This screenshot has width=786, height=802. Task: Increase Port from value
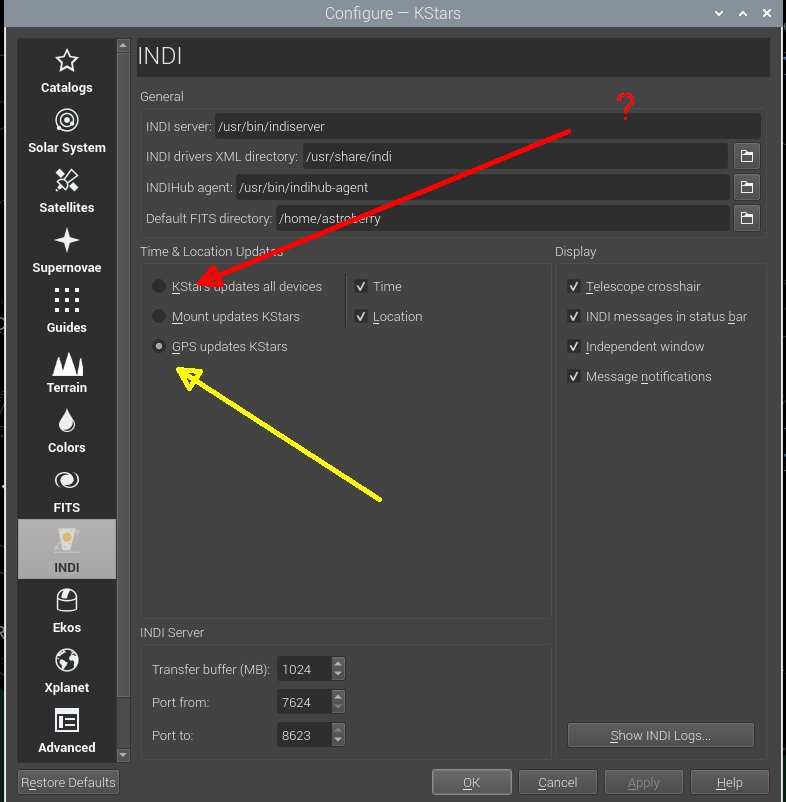tap(338, 696)
